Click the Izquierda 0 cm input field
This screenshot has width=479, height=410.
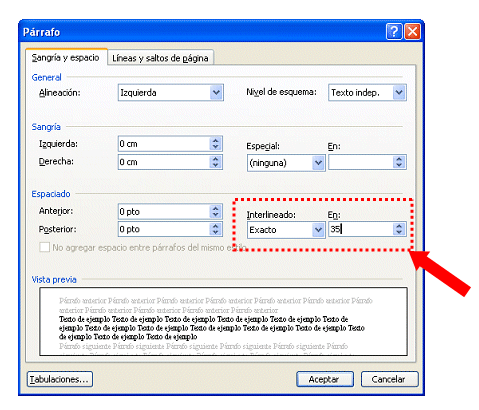click(x=164, y=144)
